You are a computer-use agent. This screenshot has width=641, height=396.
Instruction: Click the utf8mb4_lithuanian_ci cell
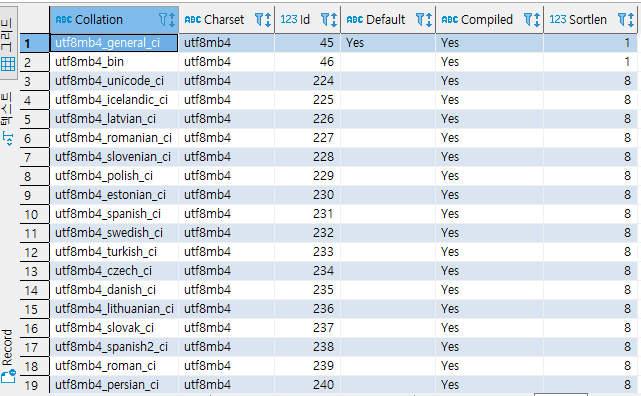pos(114,309)
